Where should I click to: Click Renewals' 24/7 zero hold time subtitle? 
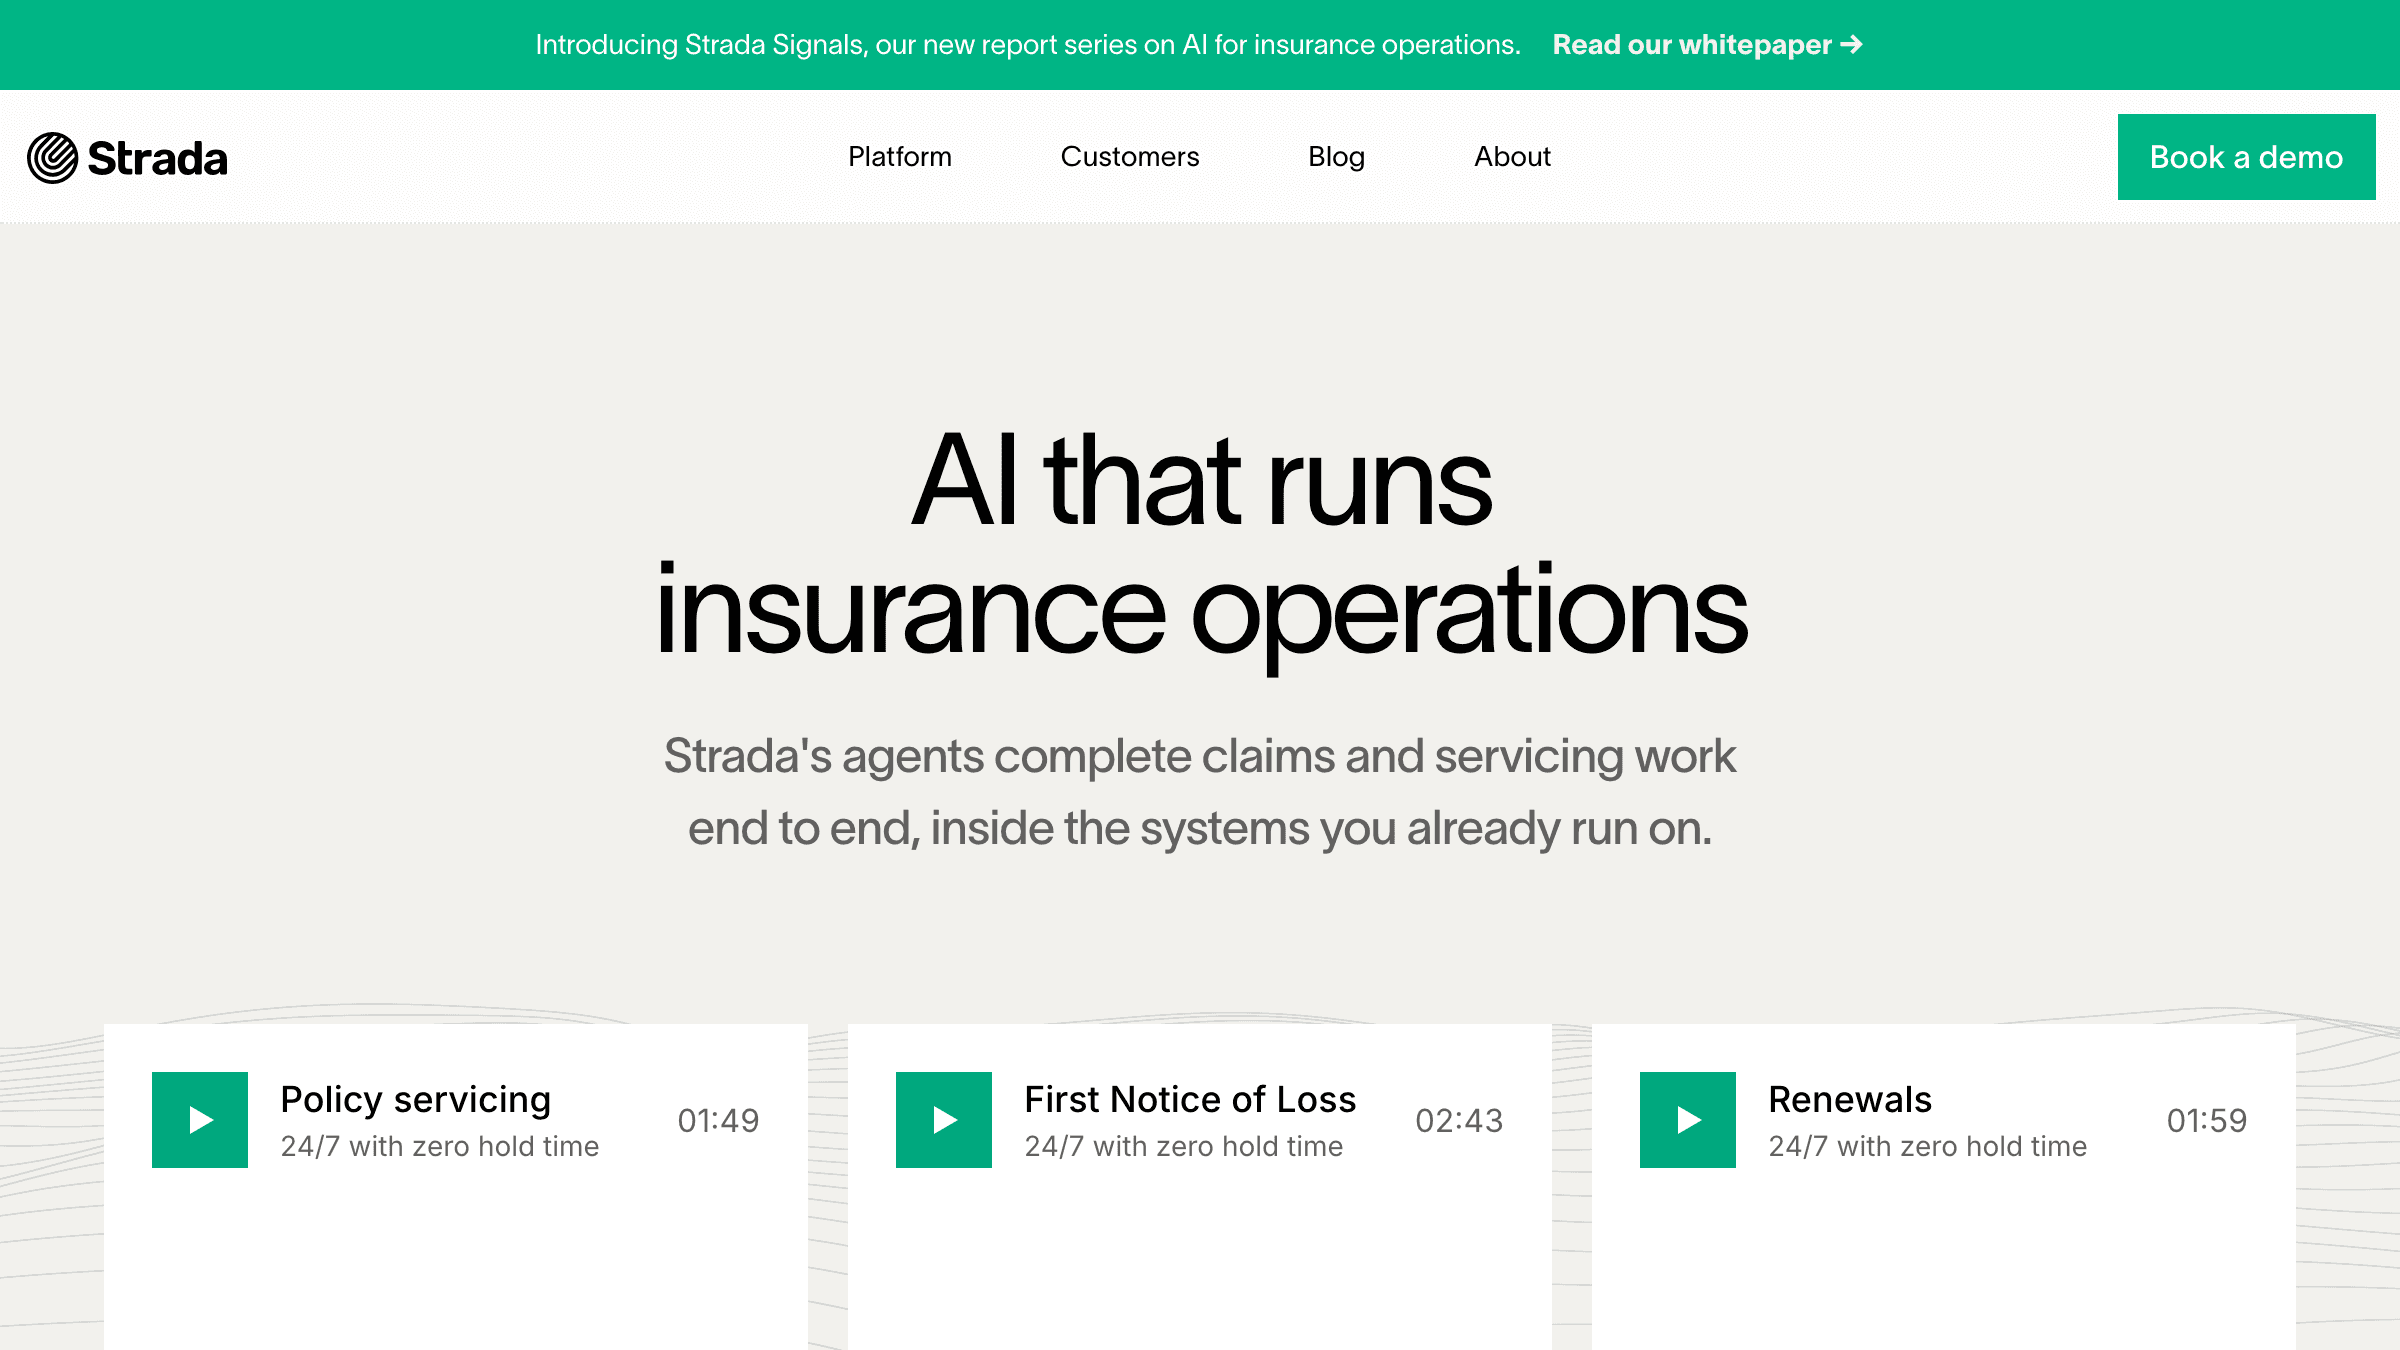1928,1146
